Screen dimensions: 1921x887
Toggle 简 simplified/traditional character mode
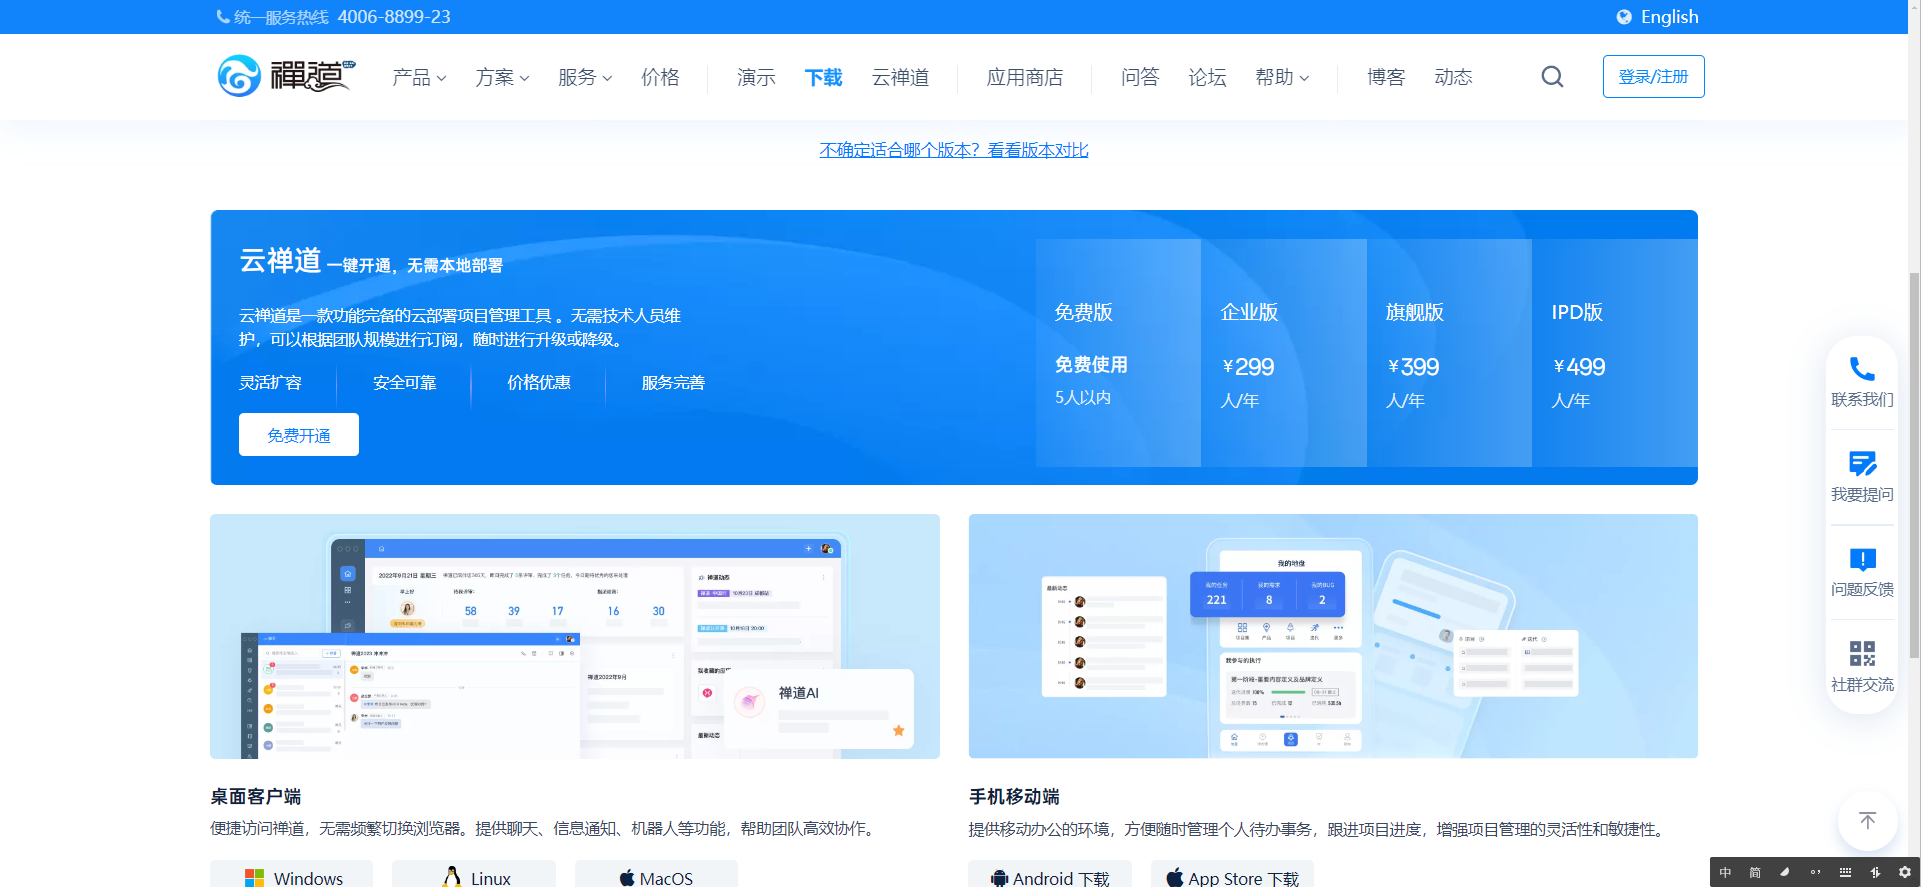tap(1755, 873)
